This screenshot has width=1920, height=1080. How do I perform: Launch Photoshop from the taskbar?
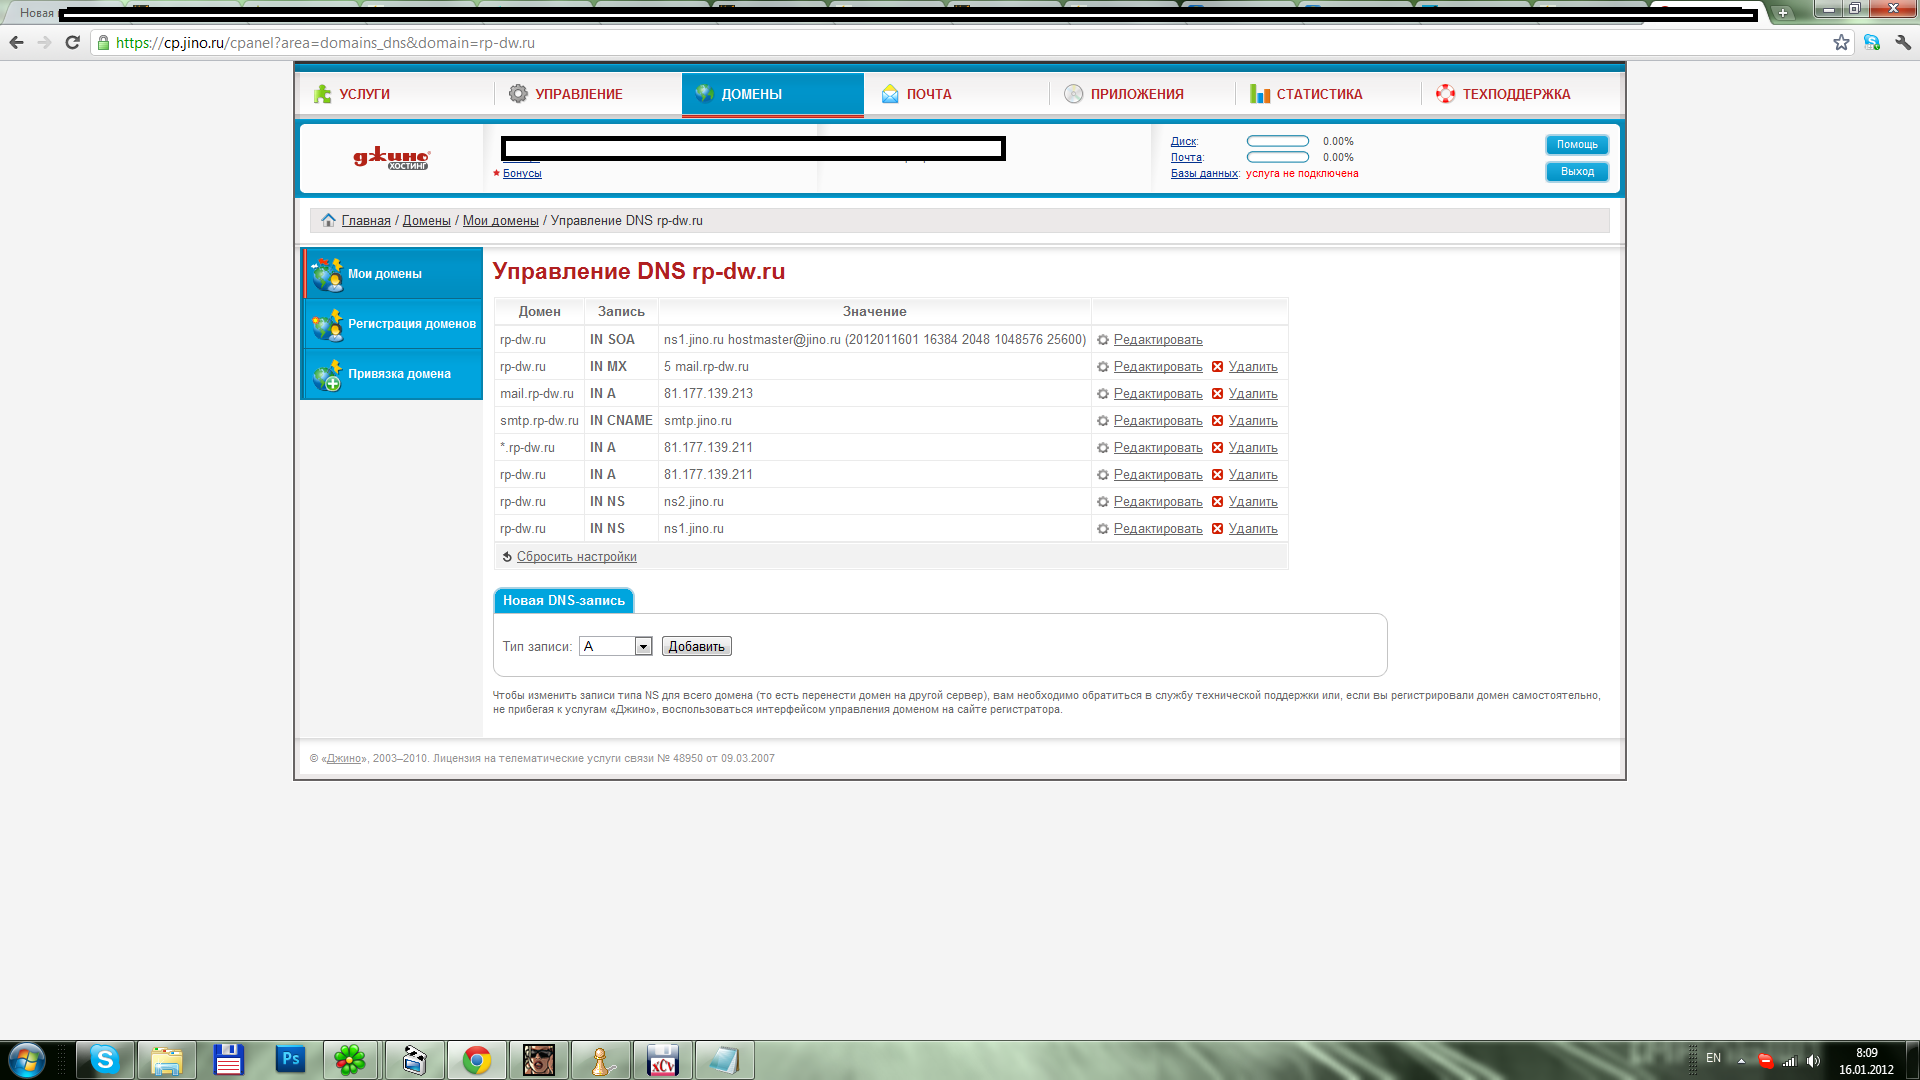pyautogui.click(x=290, y=1059)
